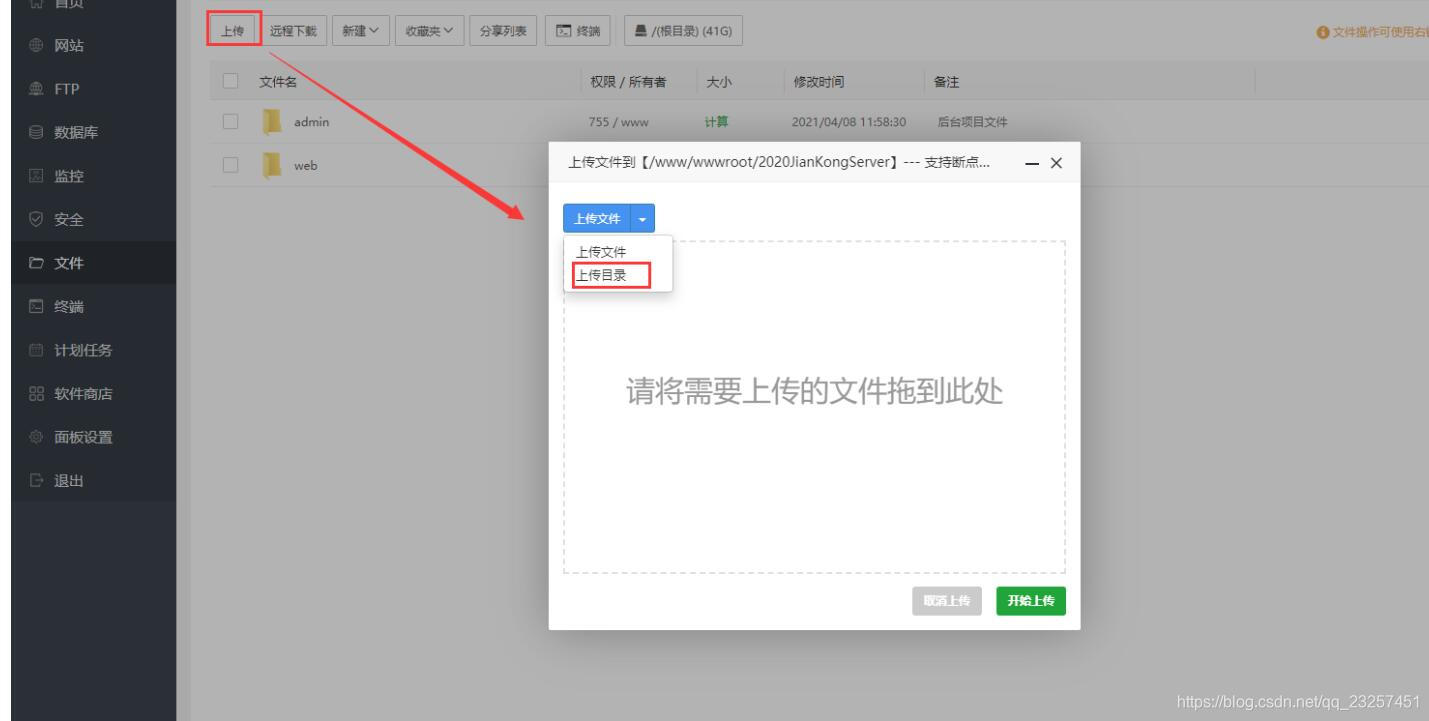Choose 上传文件 from the dropdown list
Image resolution: width=1429 pixels, height=721 pixels.
point(602,252)
